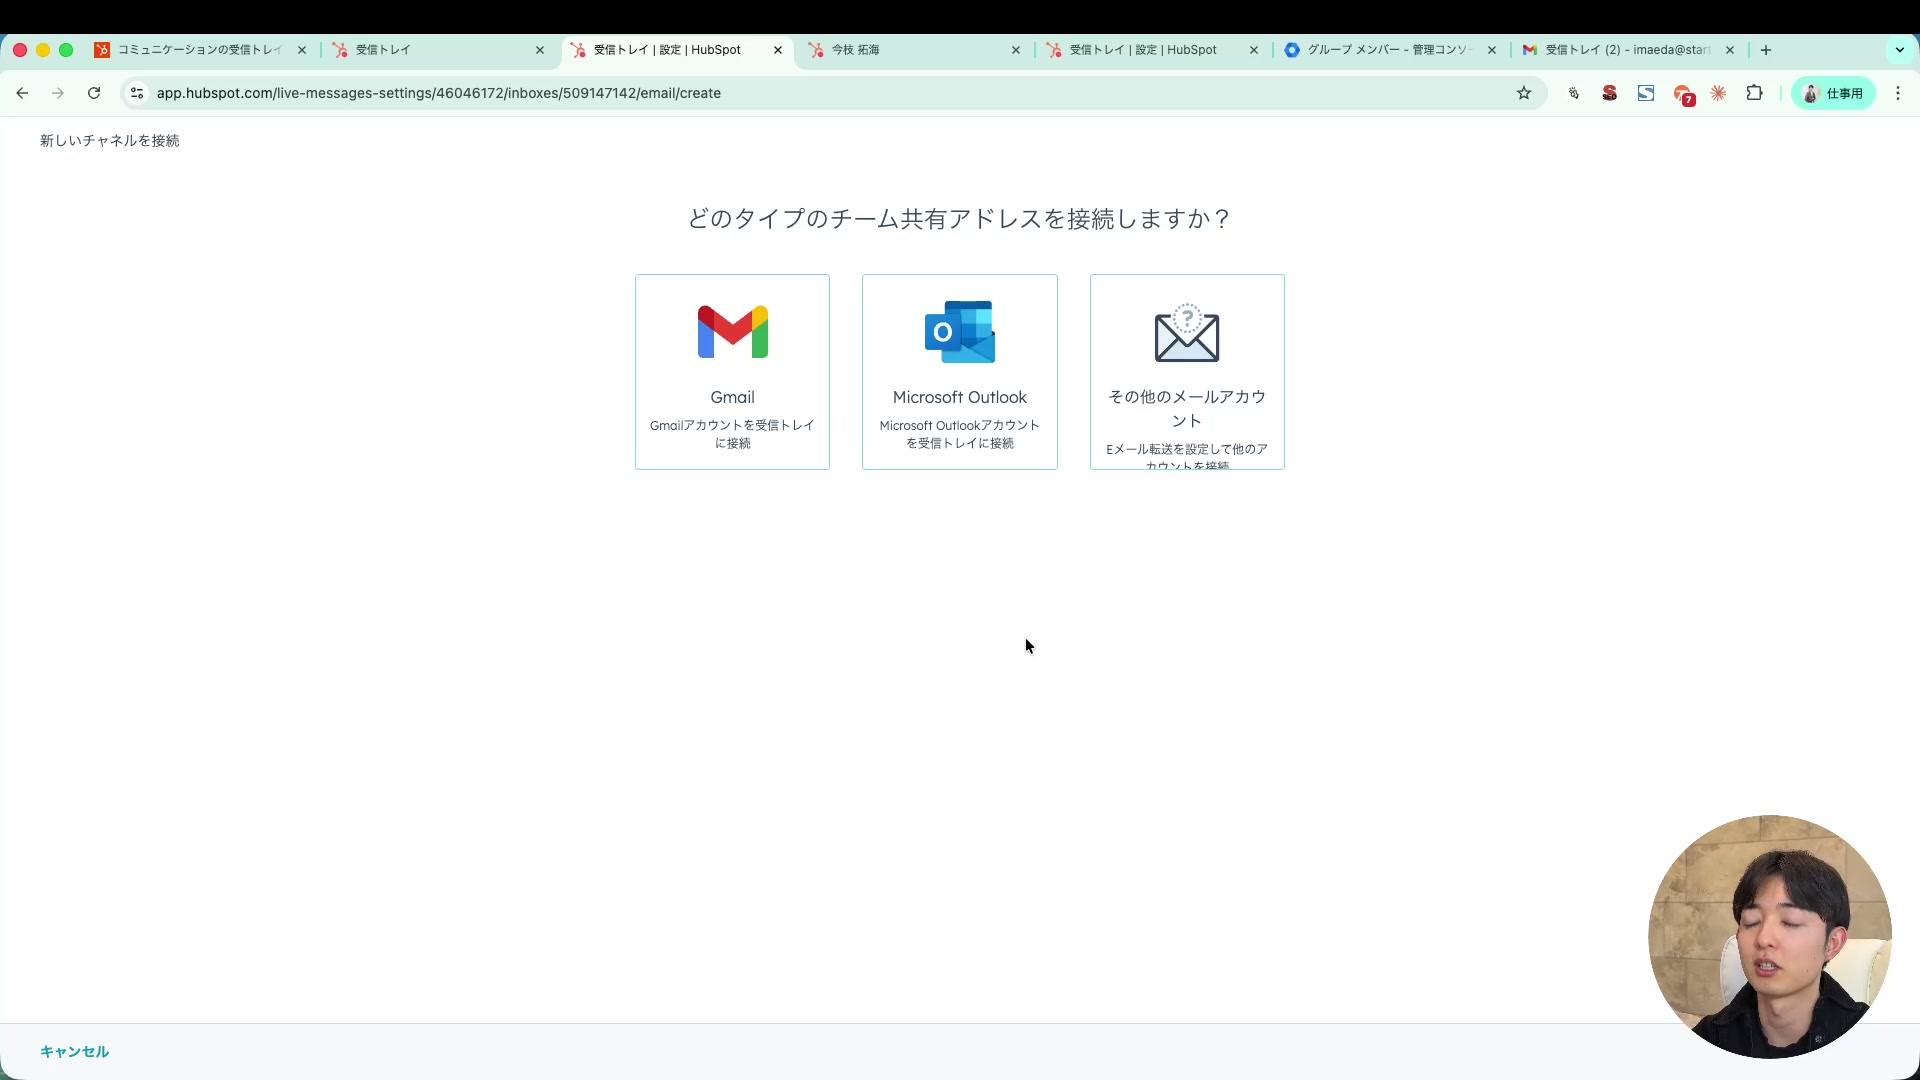Click the キャンセル link
Viewport: 1920px width, 1080px height.
(x=74, y=1051)
